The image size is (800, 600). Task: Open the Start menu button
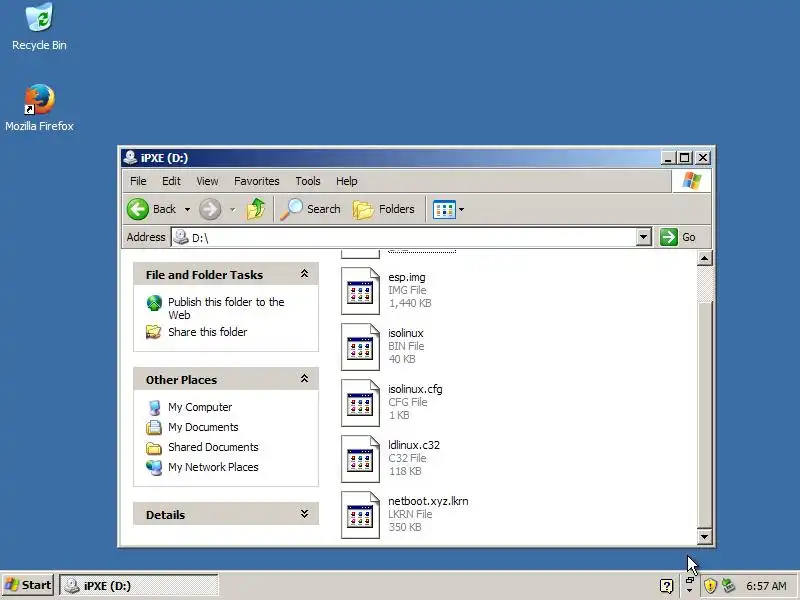coord(28,585)
